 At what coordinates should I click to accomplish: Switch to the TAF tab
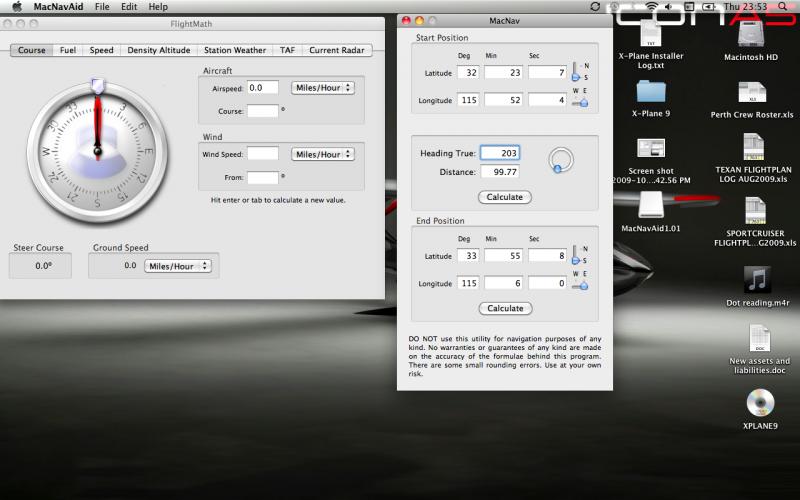coord(287,50)
